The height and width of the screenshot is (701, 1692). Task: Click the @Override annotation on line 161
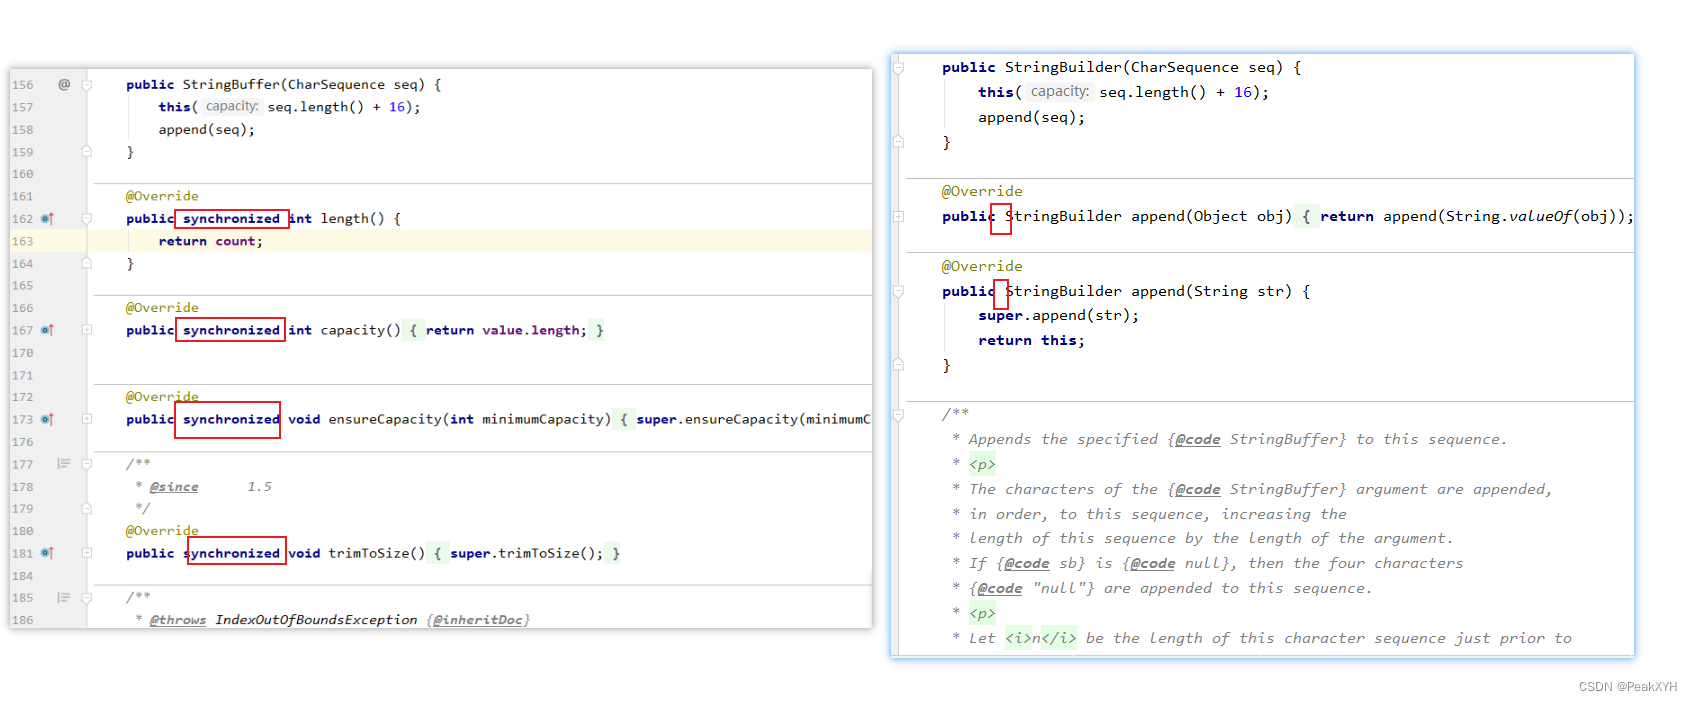point(162,197)
